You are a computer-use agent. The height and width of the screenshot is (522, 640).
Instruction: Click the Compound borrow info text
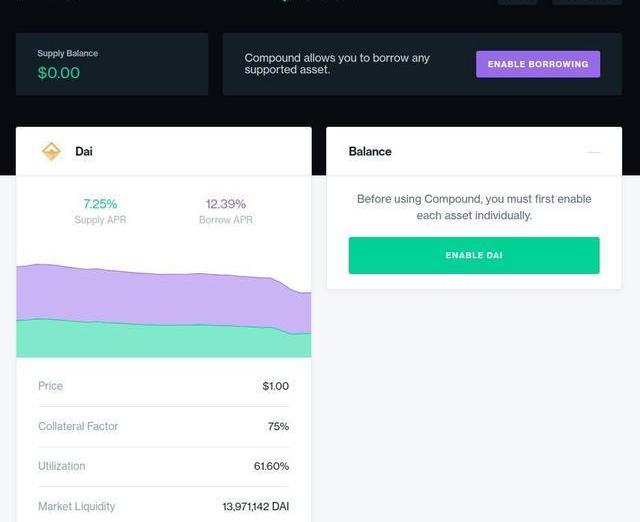[x=337, y=64]
